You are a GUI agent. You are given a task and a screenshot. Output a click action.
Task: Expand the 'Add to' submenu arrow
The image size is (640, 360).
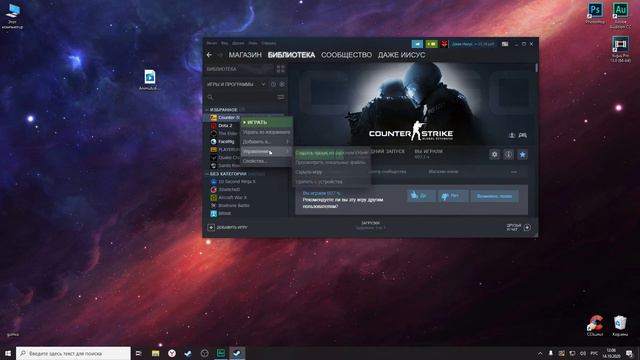coord(287,142)
